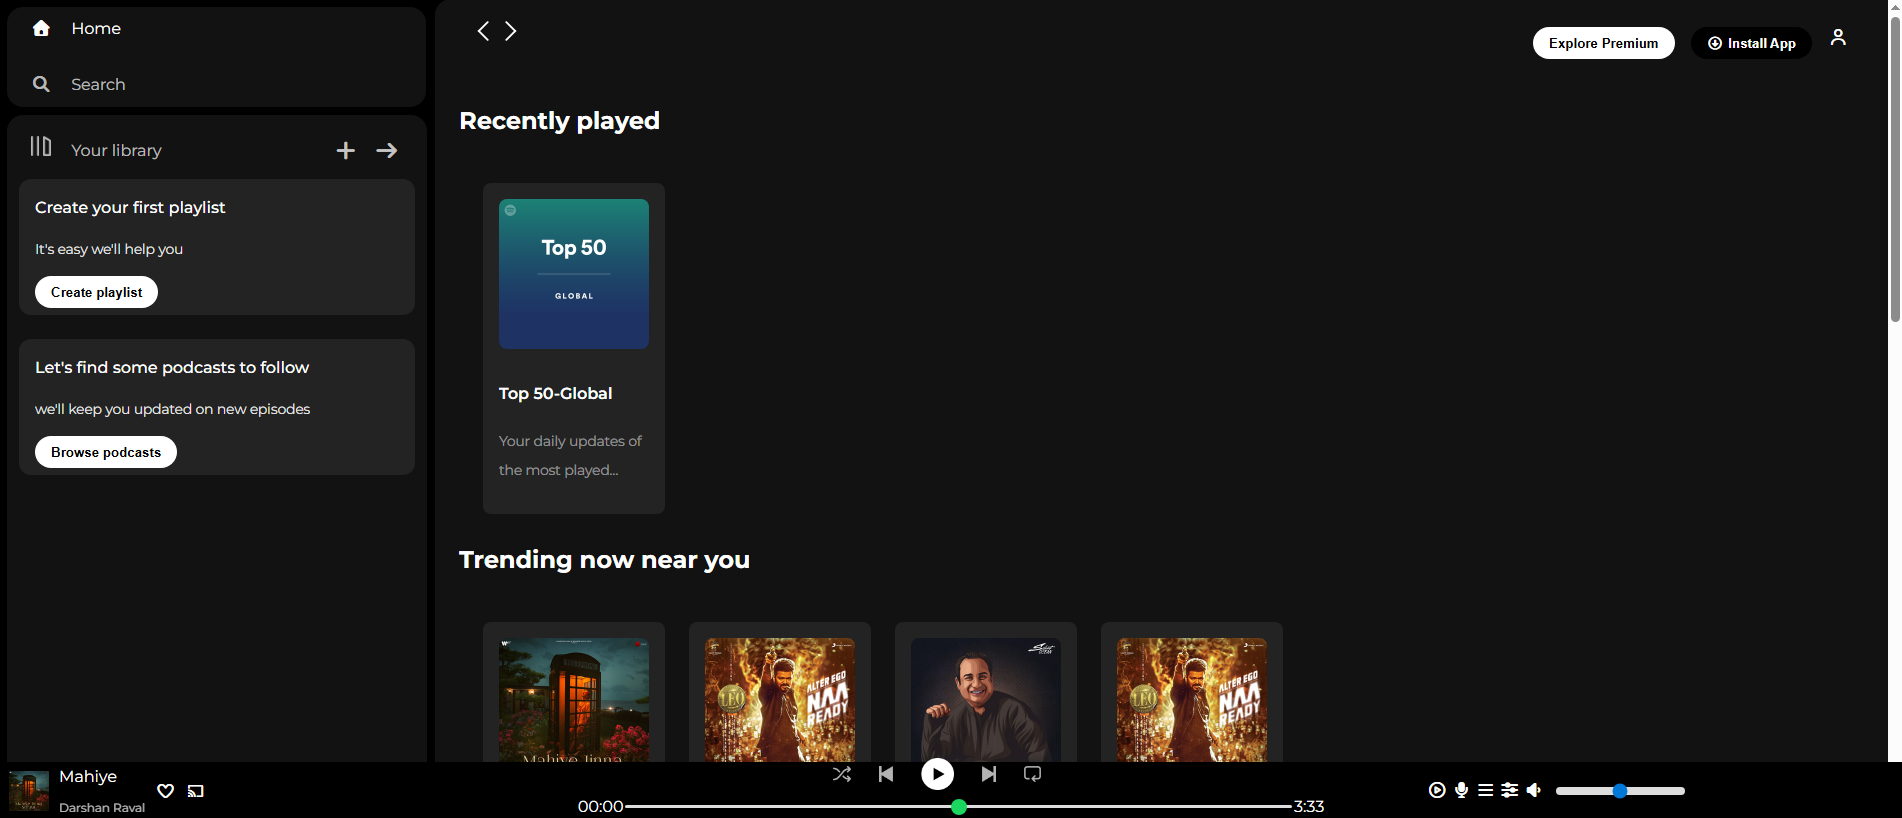Adjust the volume slider
1902x818 pixels.
pos(1620,791)
